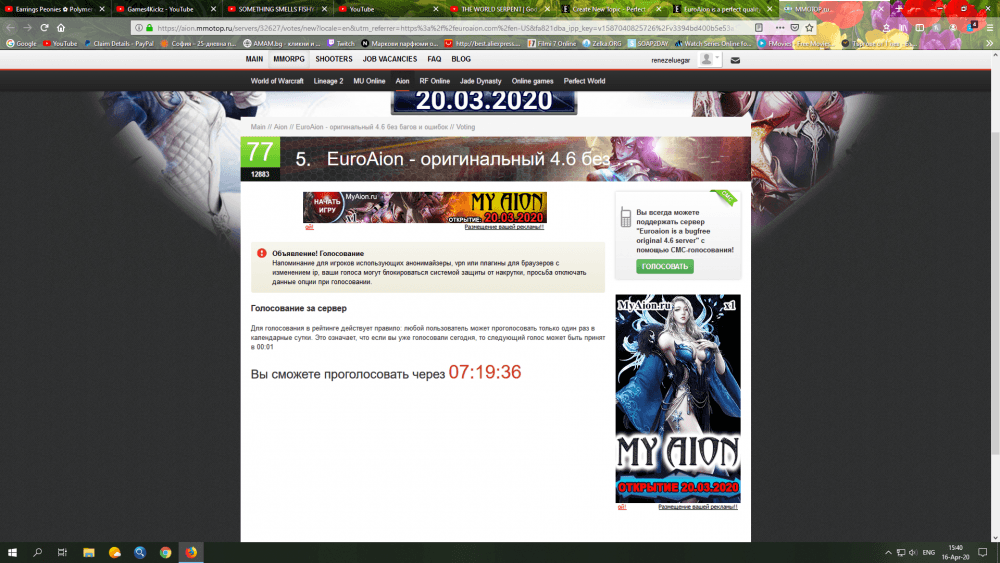Open Chrome from the taskbar
This screenshot has height=563, width=1000.
(165, 552)
